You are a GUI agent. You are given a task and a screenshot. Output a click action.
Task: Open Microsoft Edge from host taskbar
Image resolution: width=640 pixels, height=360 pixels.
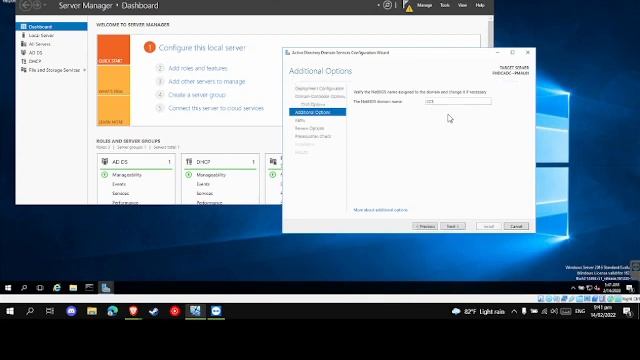(113, 311)
